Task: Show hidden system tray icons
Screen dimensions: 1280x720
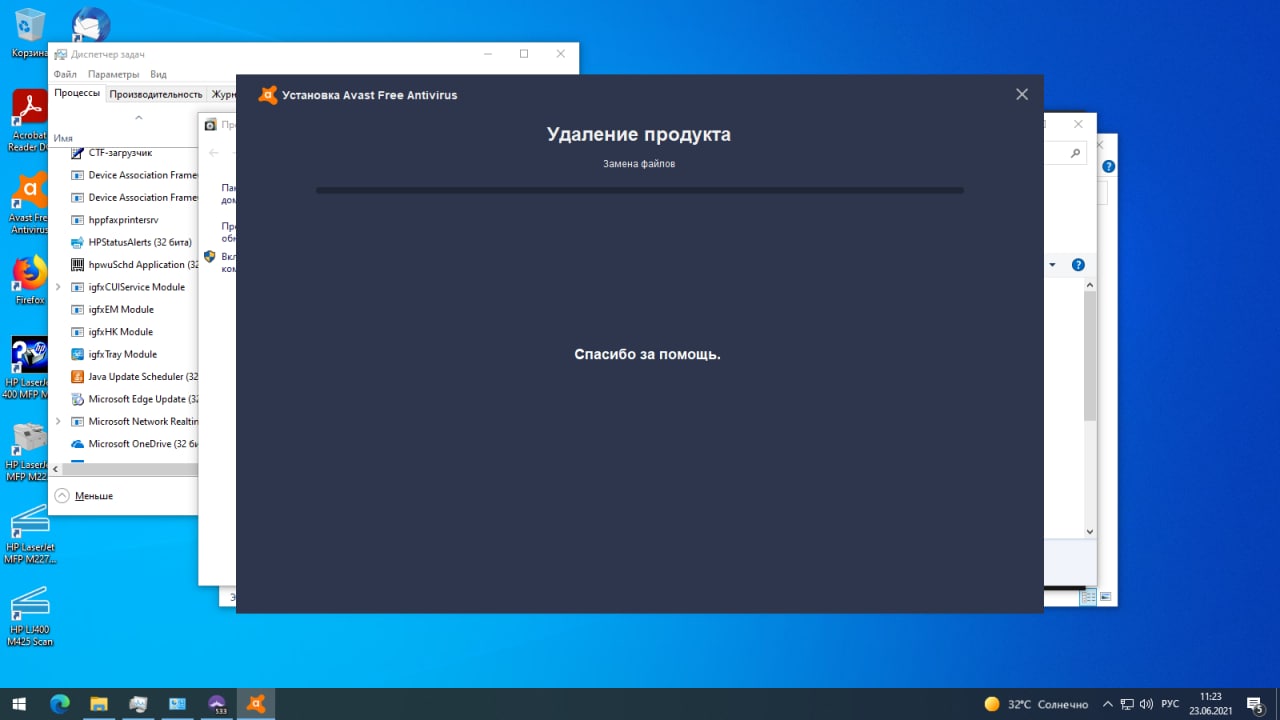Action: click(x=1107, y=704)
